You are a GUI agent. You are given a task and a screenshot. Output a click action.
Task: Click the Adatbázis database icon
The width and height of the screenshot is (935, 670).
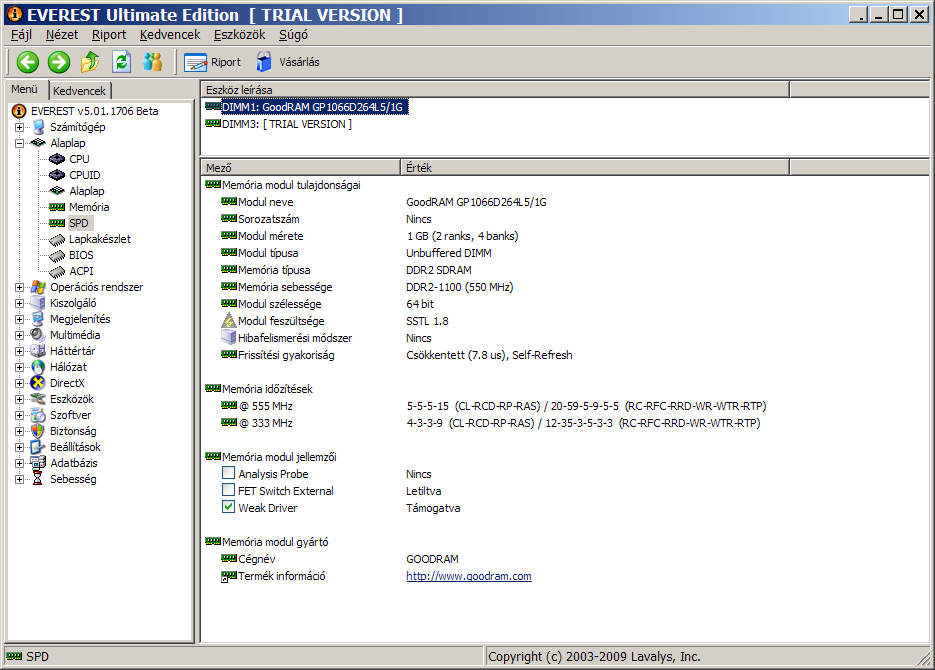(38, 463)
